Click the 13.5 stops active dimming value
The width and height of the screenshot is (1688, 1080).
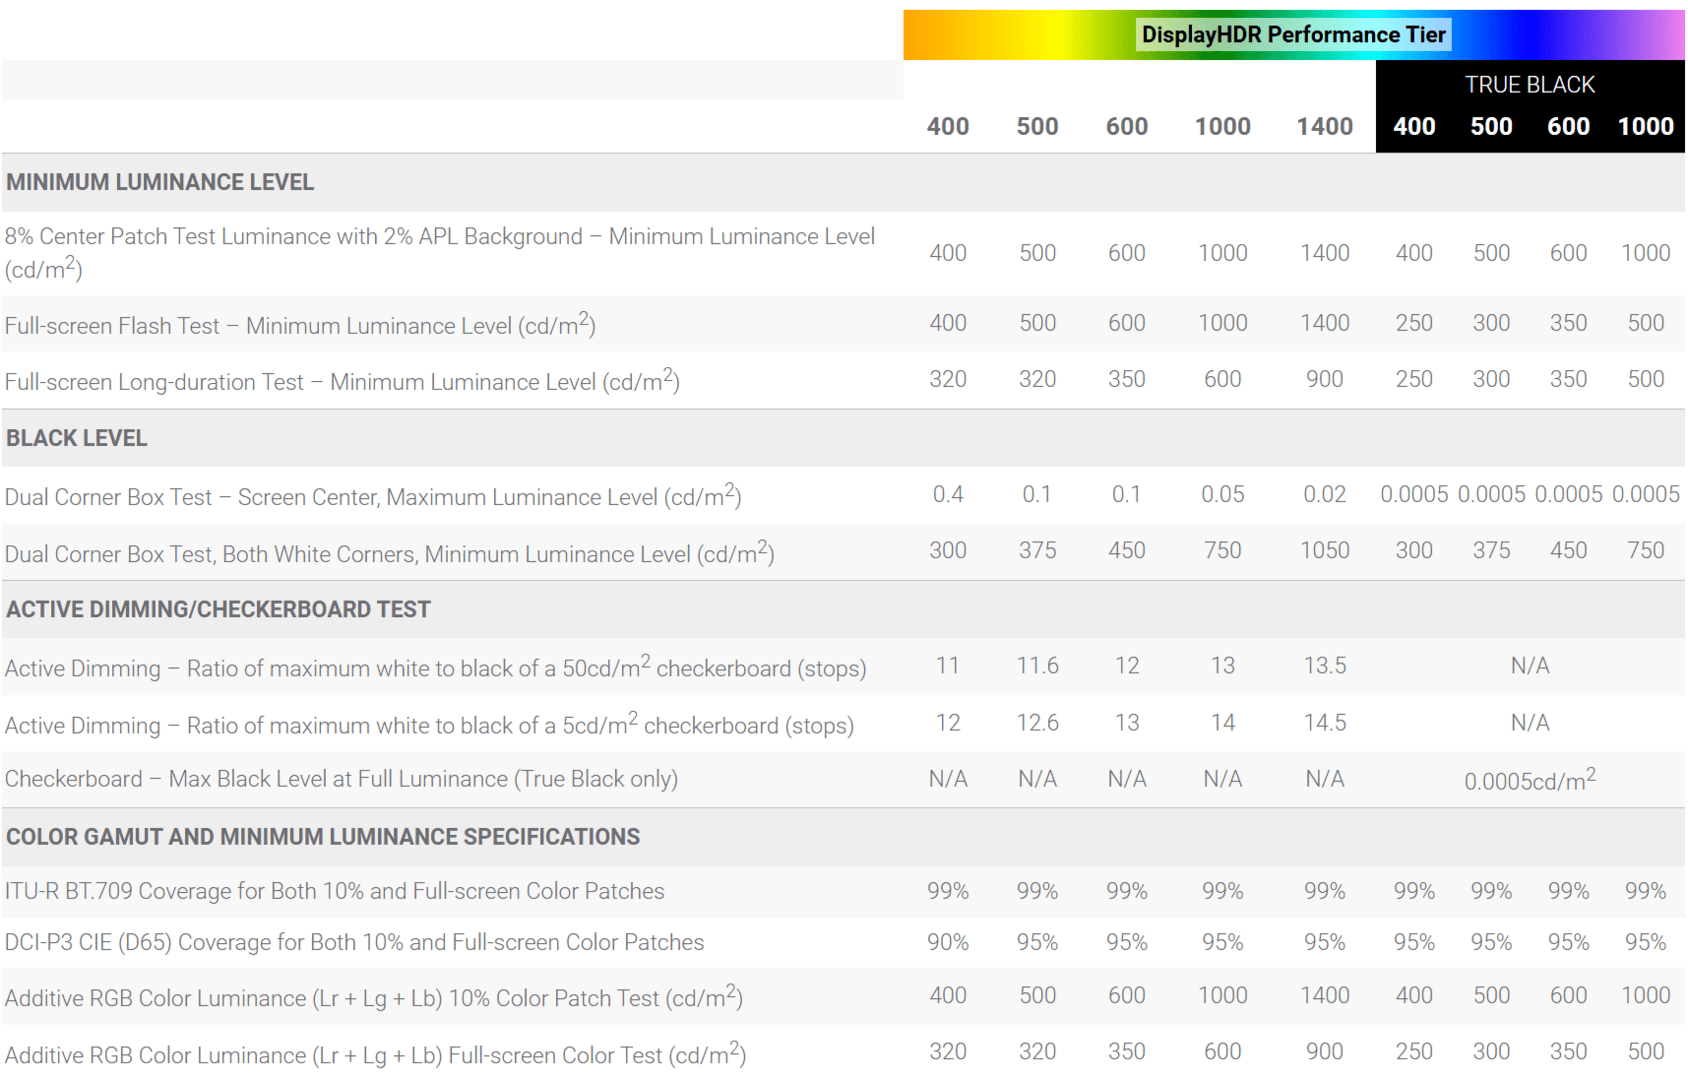[x=1324, y=666]
